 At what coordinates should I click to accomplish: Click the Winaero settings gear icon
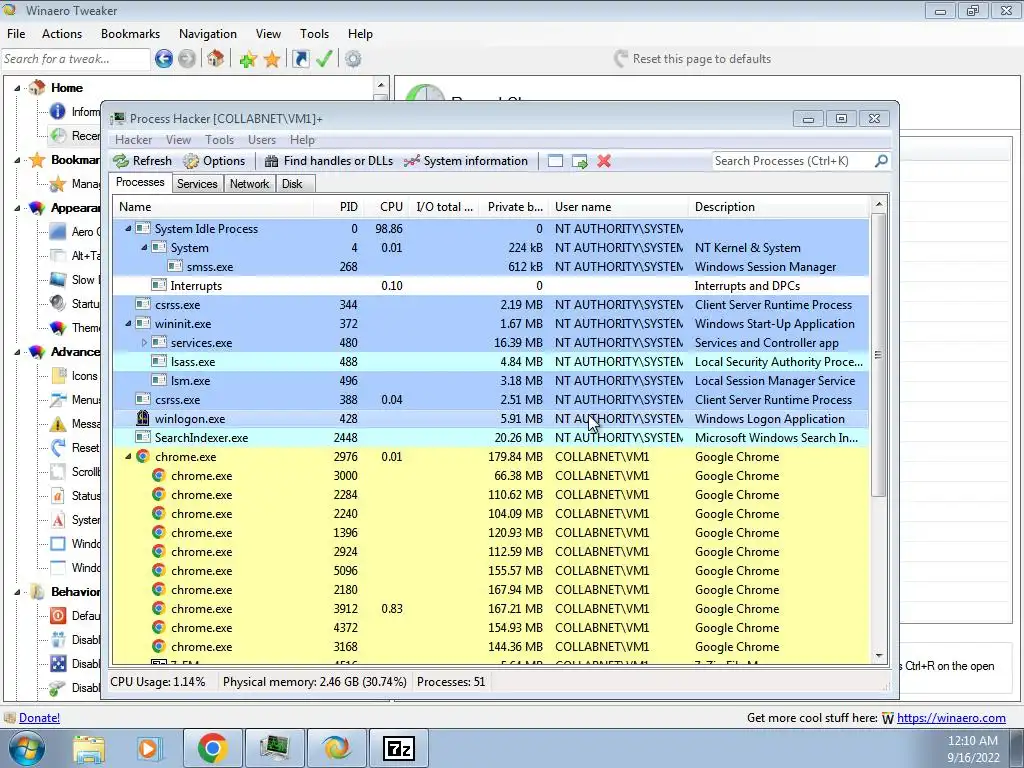click(353, 59)
